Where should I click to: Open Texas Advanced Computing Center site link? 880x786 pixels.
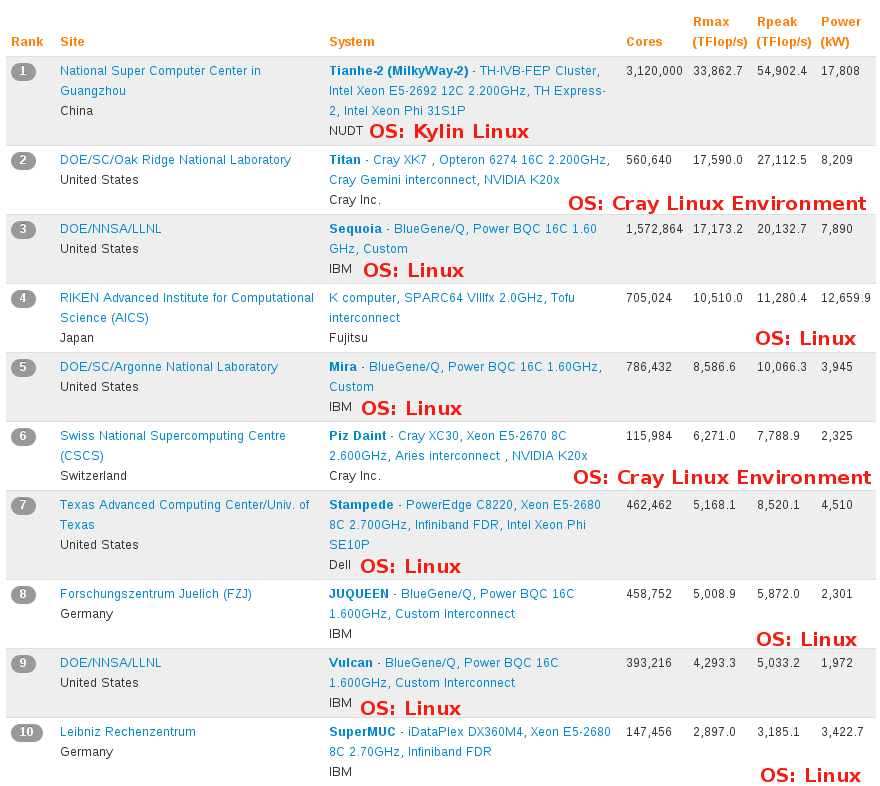pos(185,515)
